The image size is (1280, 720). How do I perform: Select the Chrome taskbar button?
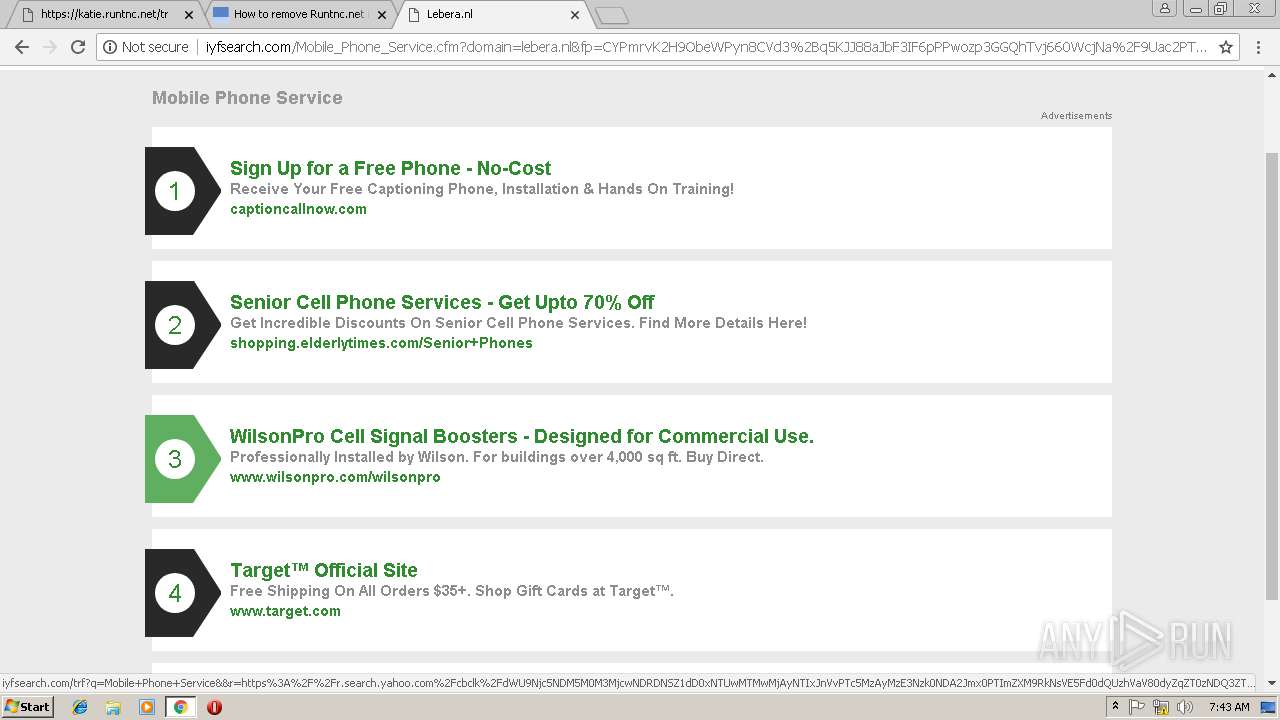[180, 707]
